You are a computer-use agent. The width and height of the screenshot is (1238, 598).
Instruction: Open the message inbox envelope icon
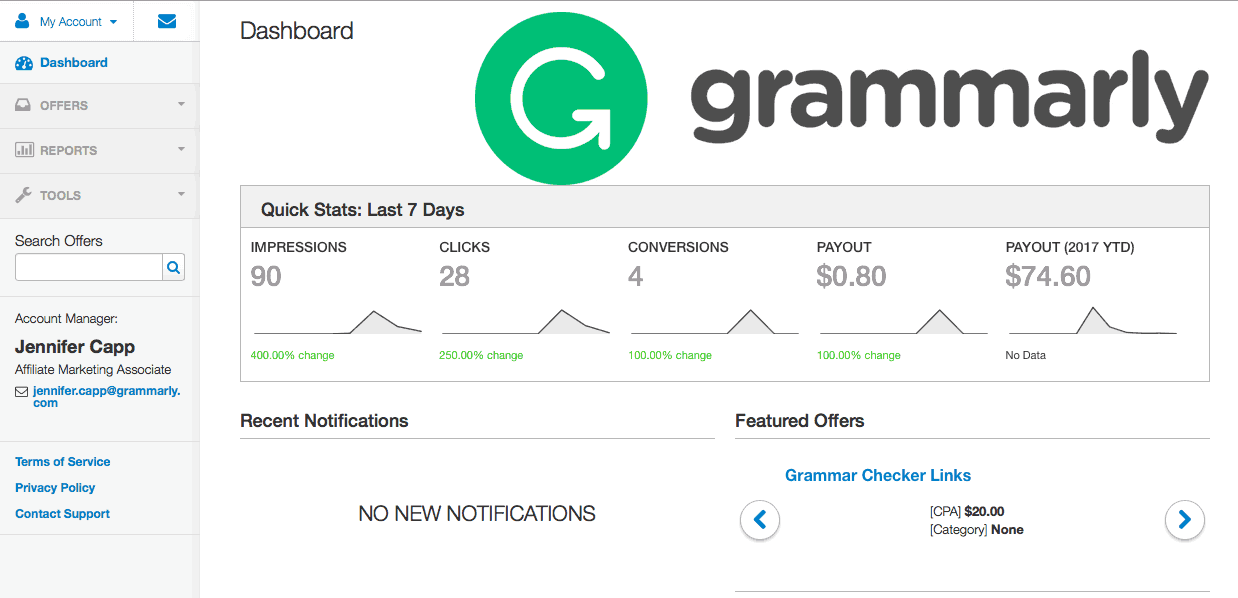[166, 20]
